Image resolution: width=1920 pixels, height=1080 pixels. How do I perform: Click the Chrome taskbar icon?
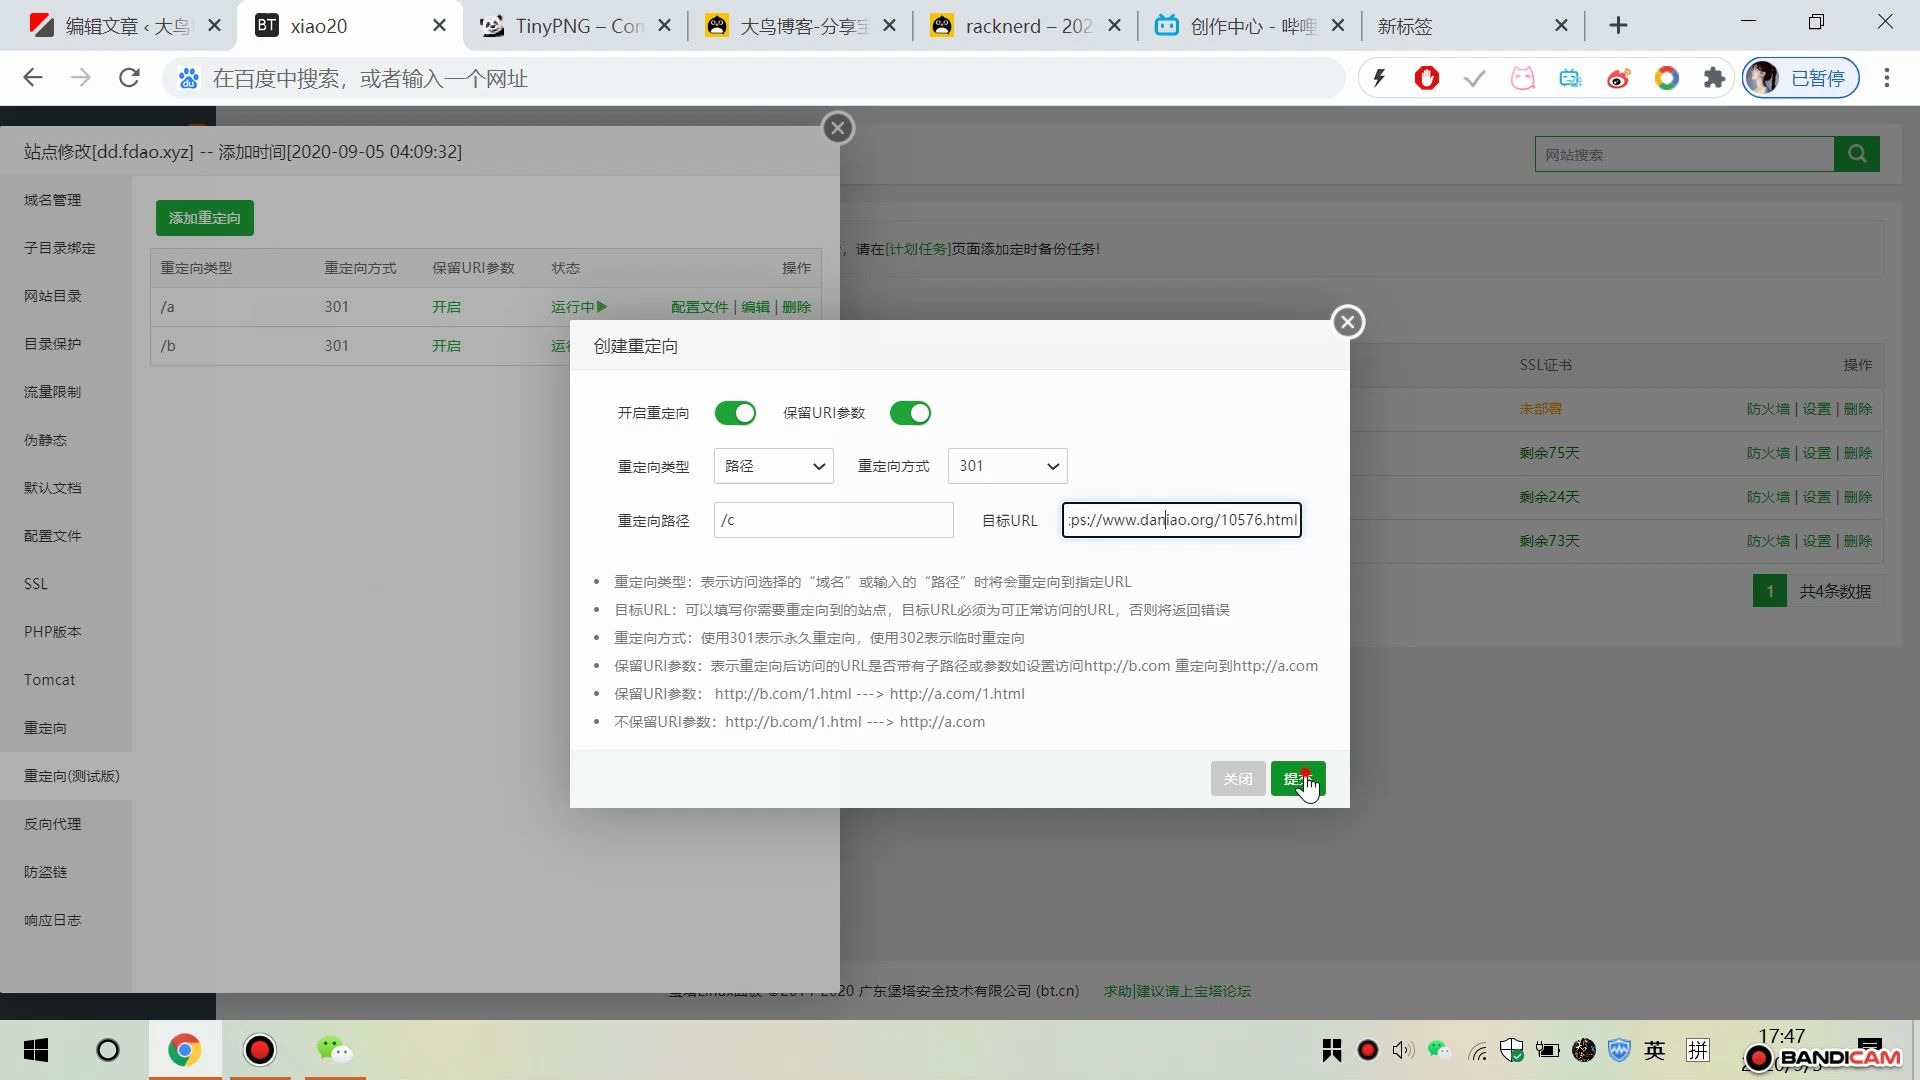point(184,1050)
